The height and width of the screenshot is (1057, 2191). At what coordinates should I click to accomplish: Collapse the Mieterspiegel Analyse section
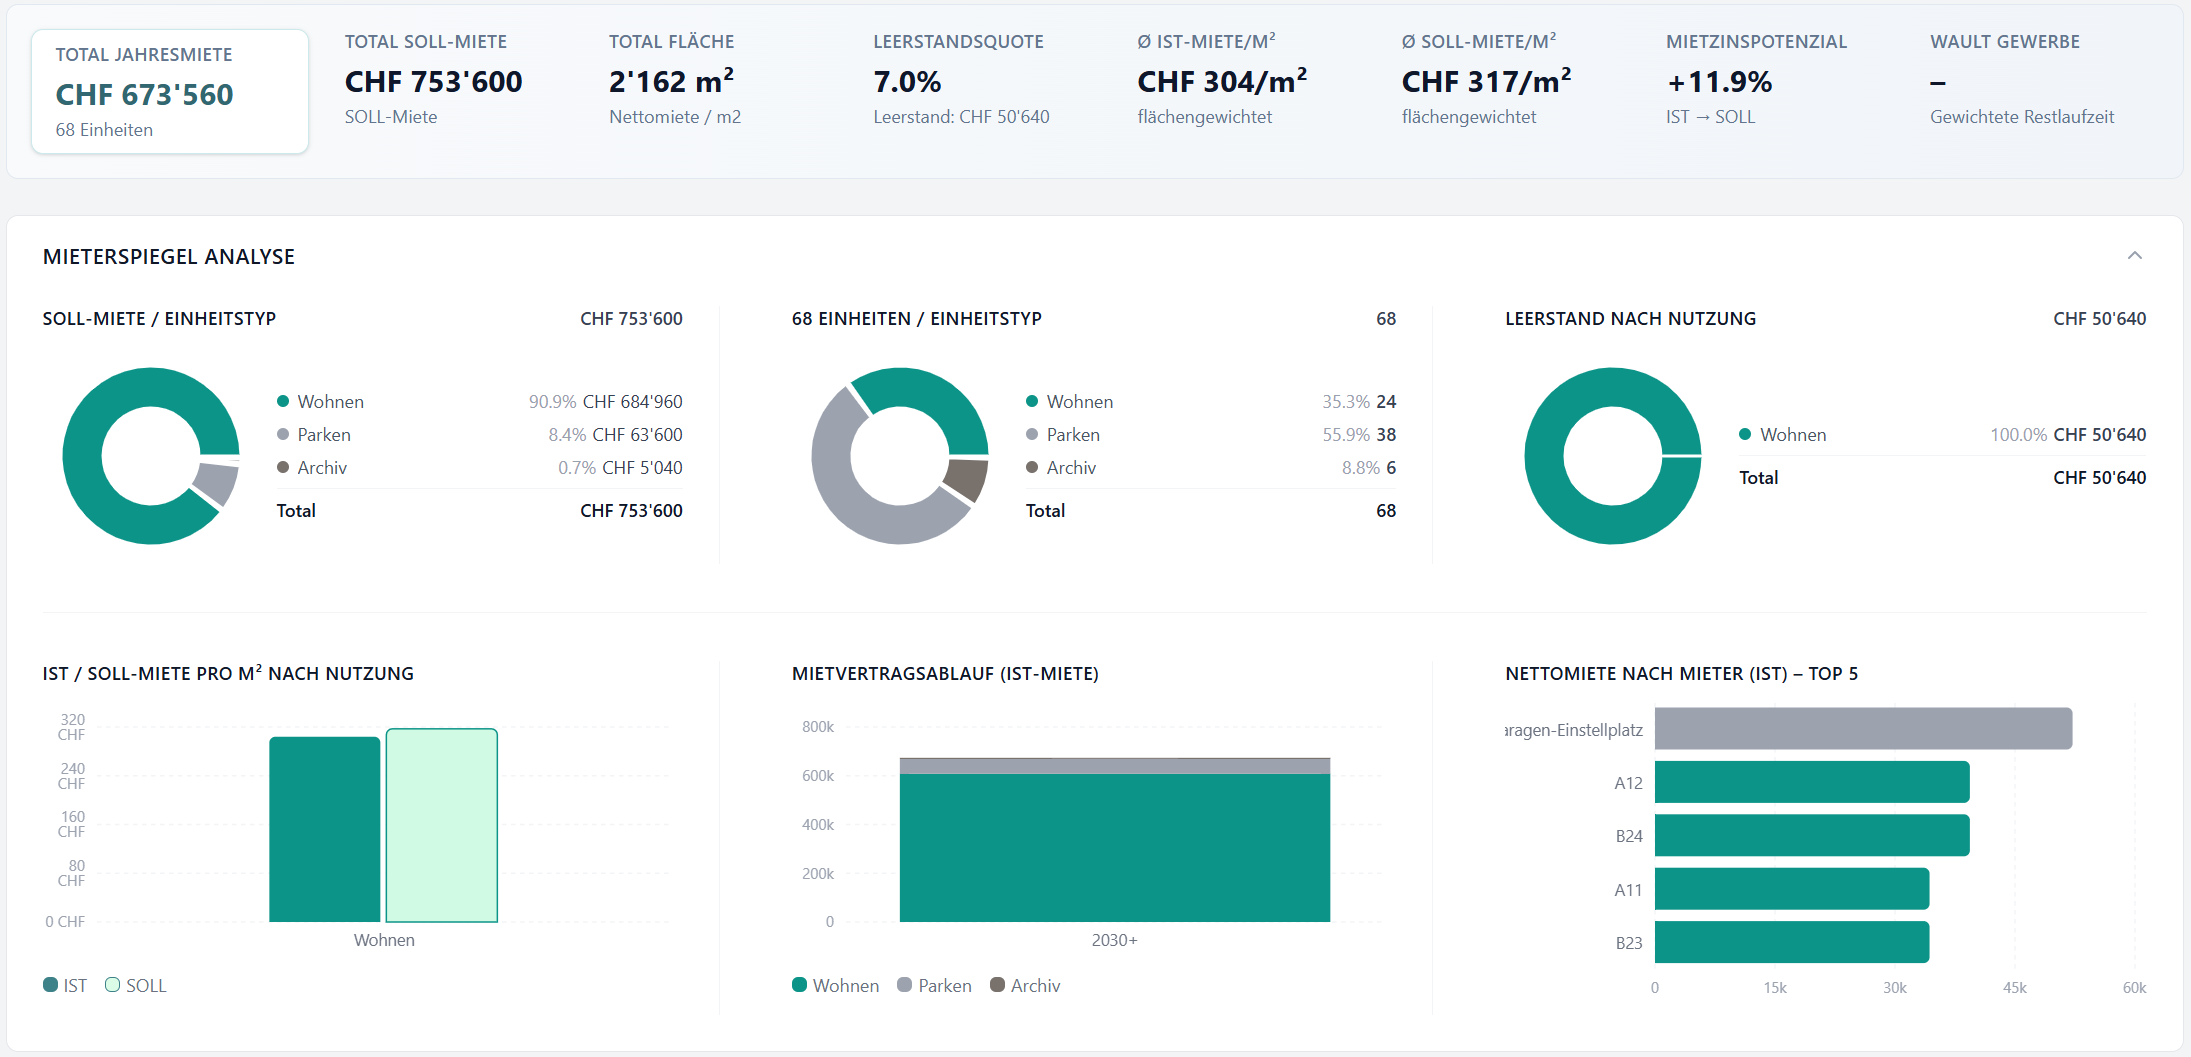2134,256
